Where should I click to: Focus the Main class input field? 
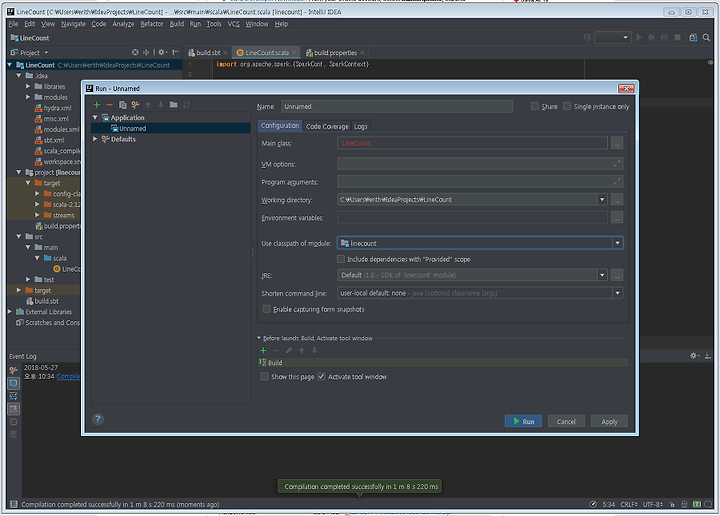pyautogui.click(x=472, y=143)
